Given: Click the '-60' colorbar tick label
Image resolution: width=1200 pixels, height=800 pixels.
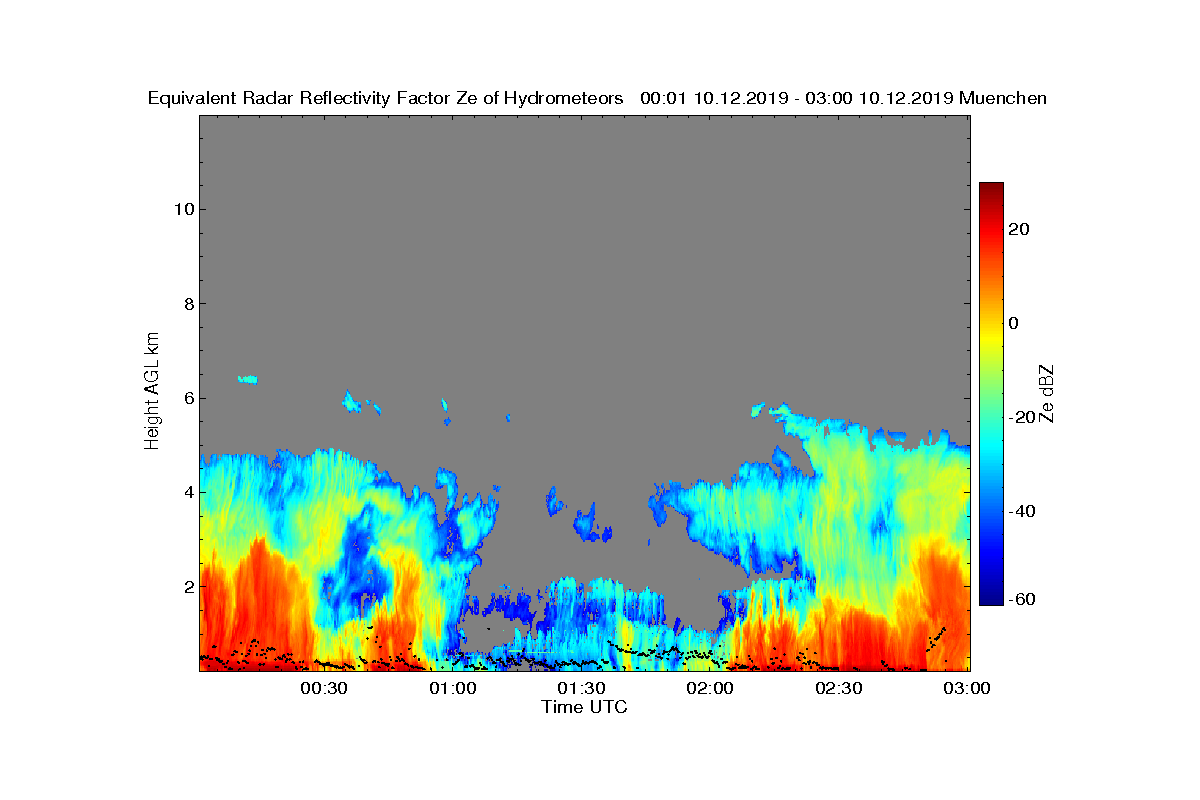Looking at the screenshot, I should [x=1023, y=599].
